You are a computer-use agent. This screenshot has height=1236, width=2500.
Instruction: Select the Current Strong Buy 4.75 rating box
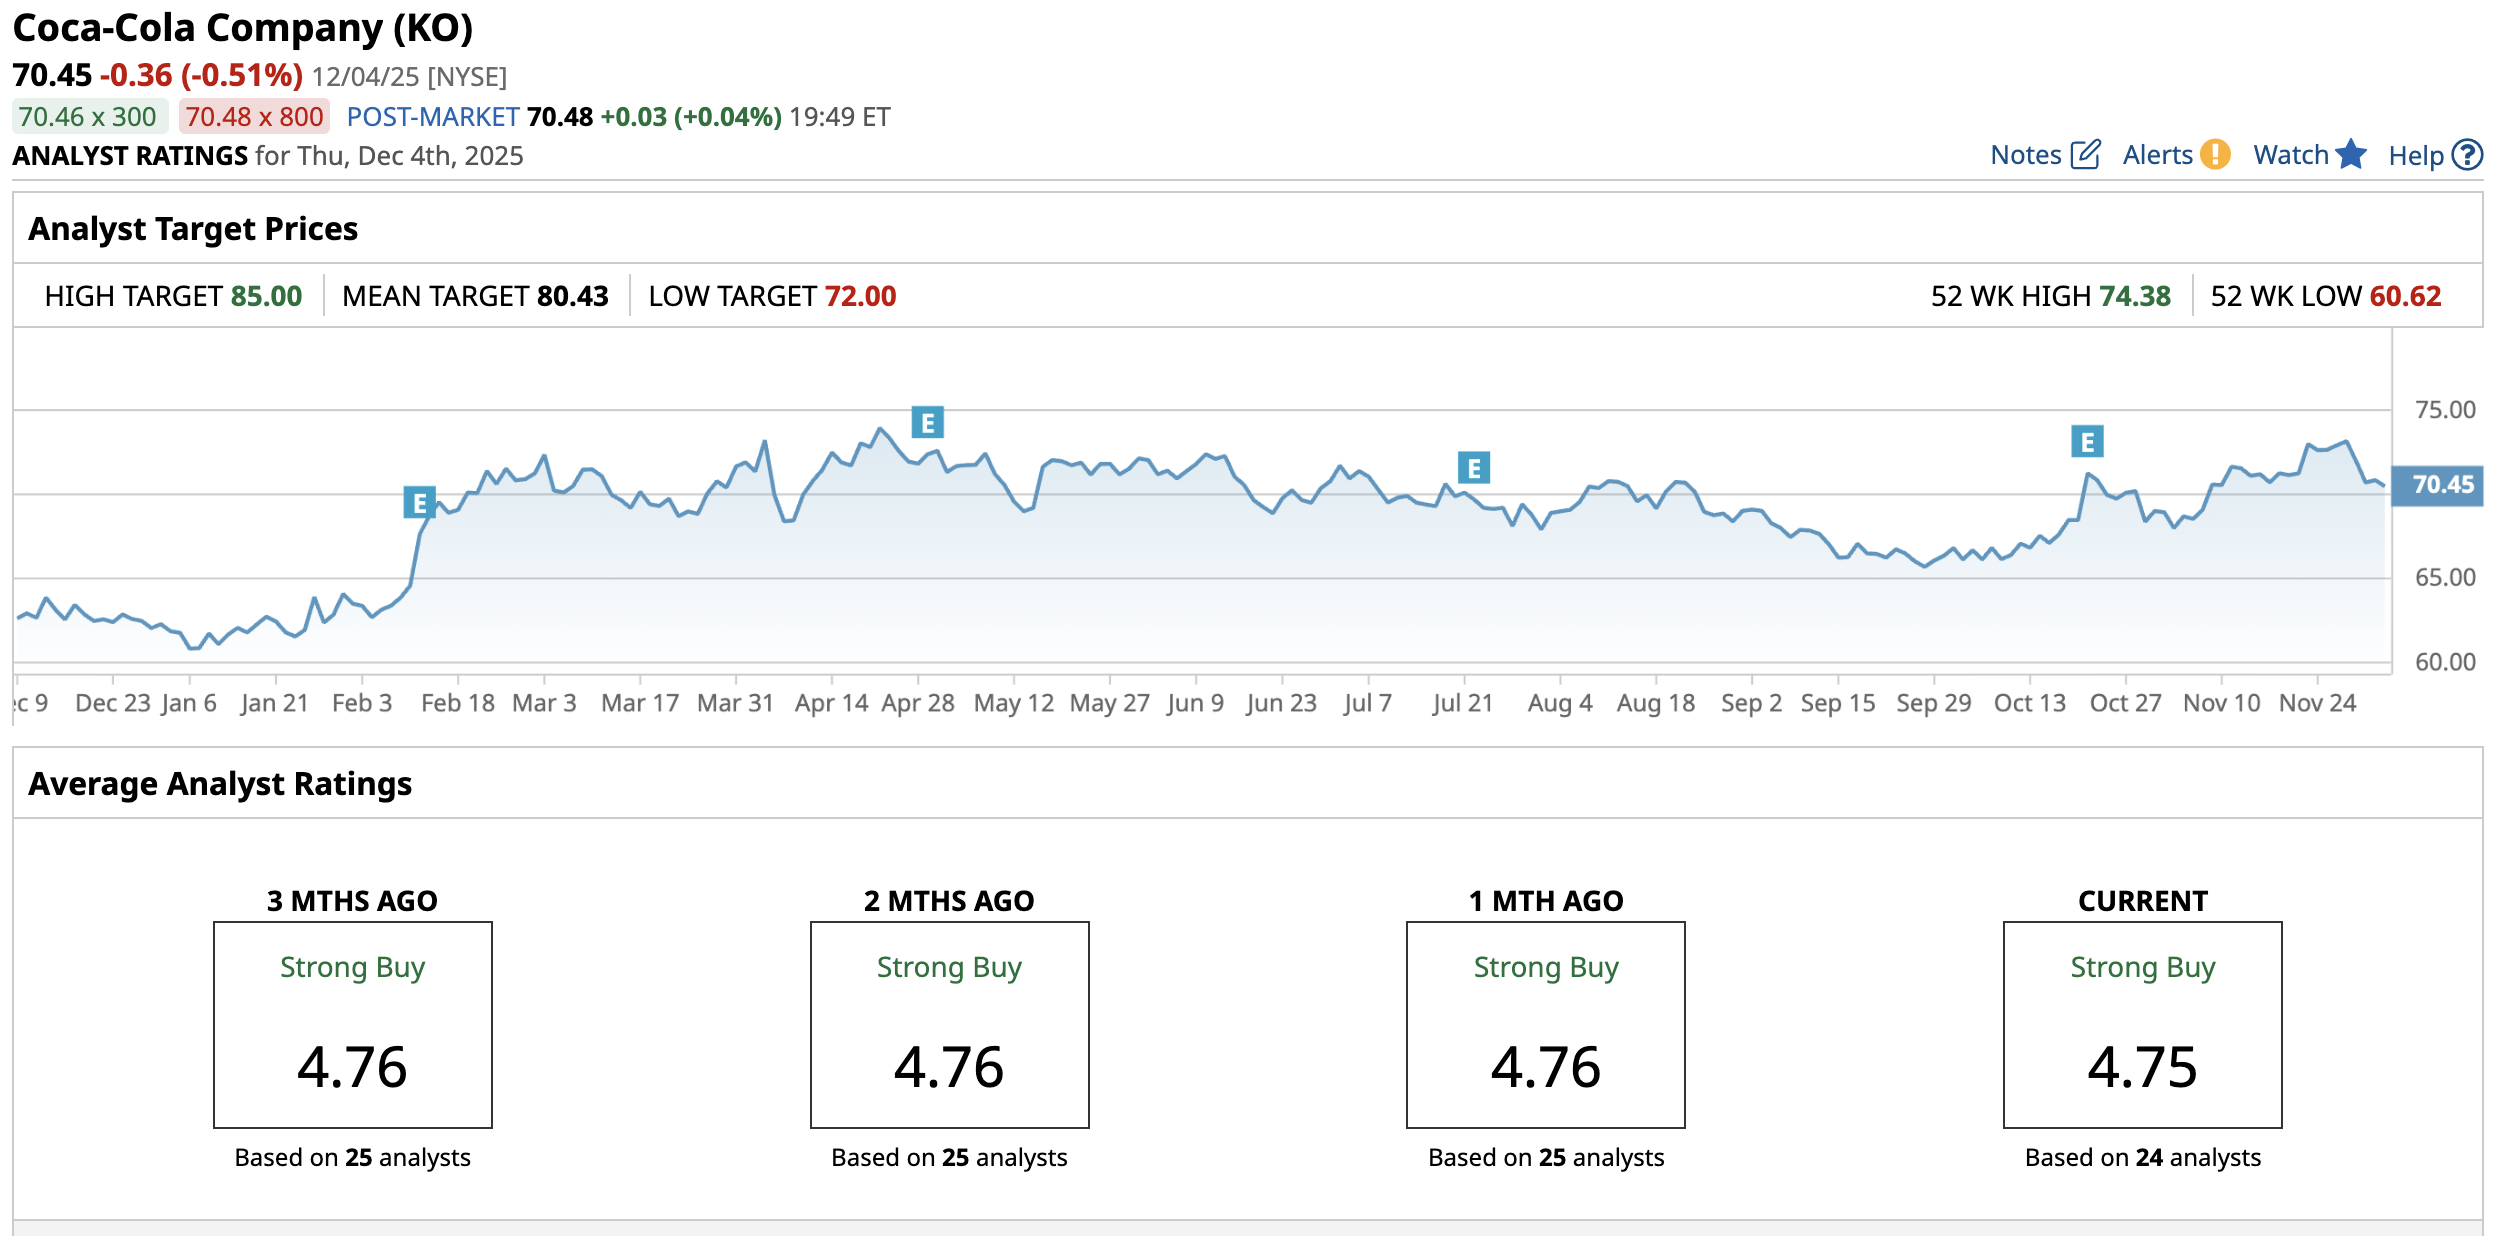pyautogui.click(x=2142, y=1025)
